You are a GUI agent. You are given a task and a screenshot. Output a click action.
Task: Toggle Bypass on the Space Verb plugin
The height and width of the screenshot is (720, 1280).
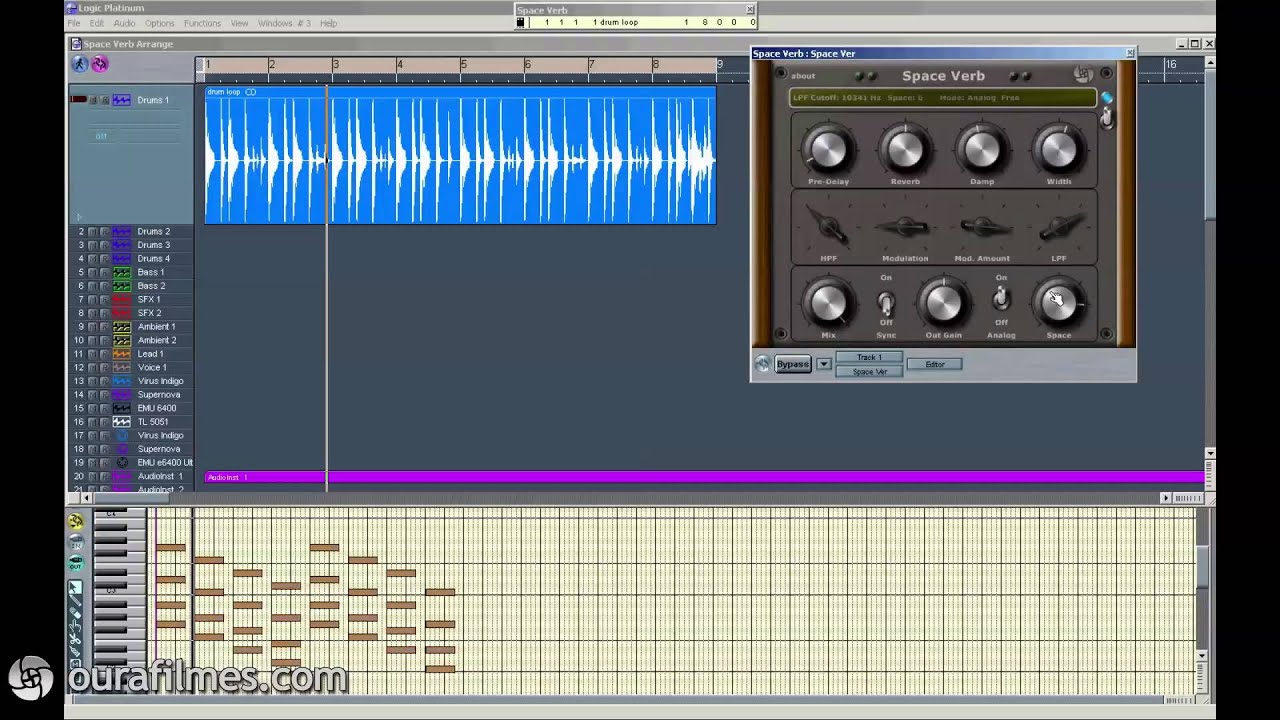click(x=793, y=364)
